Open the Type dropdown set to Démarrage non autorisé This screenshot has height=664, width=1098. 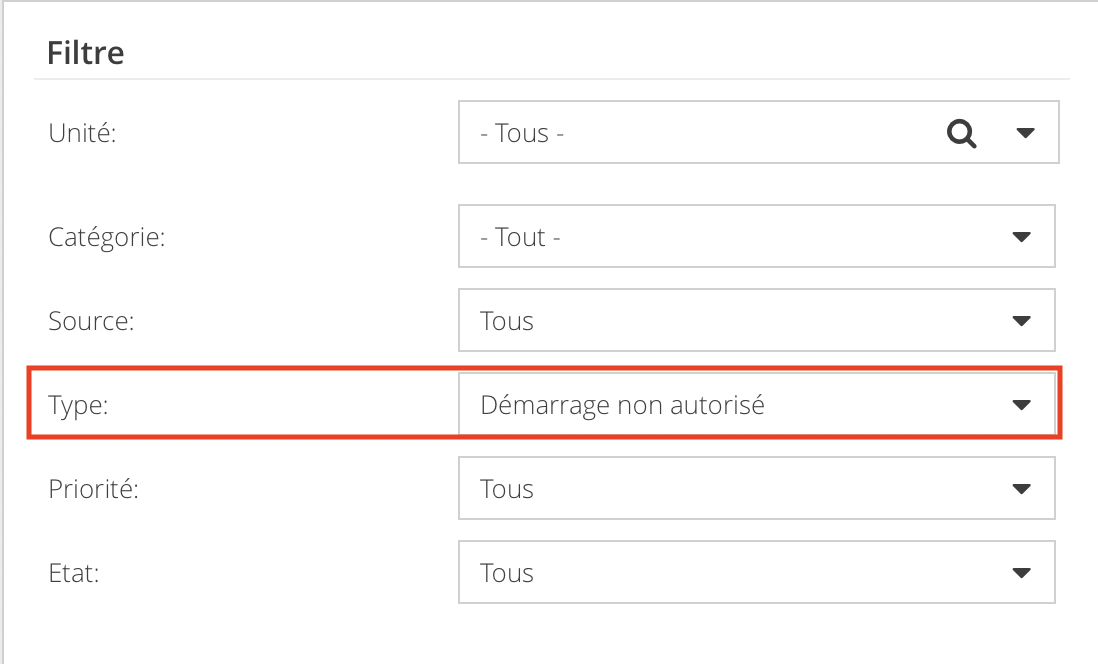(756, 404)
